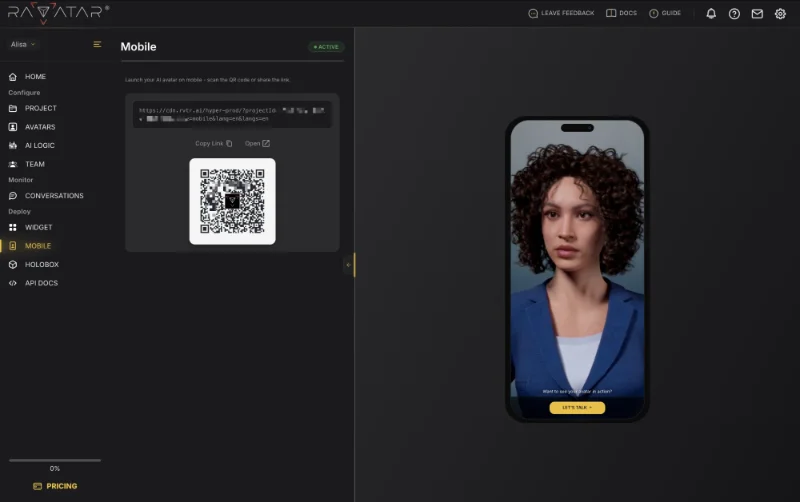Click the help question mark icon

click(x=734, y=14)
